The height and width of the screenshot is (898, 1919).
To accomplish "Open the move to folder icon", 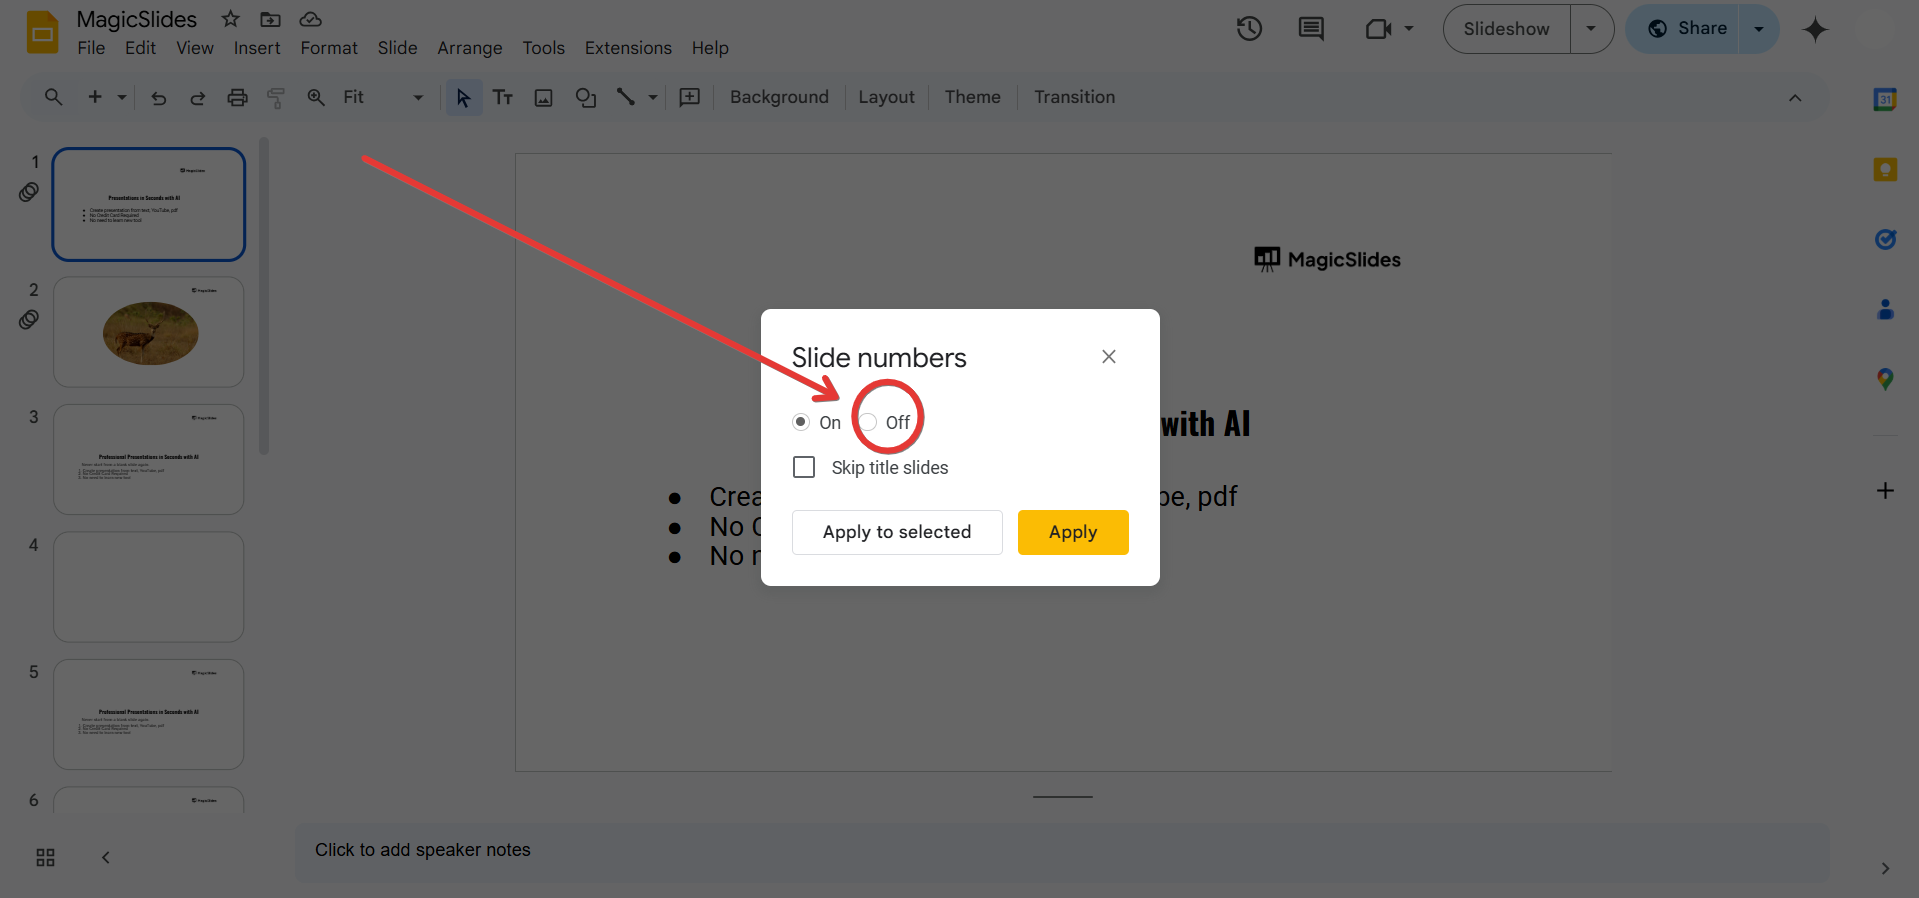I will (x=270, y=19).
